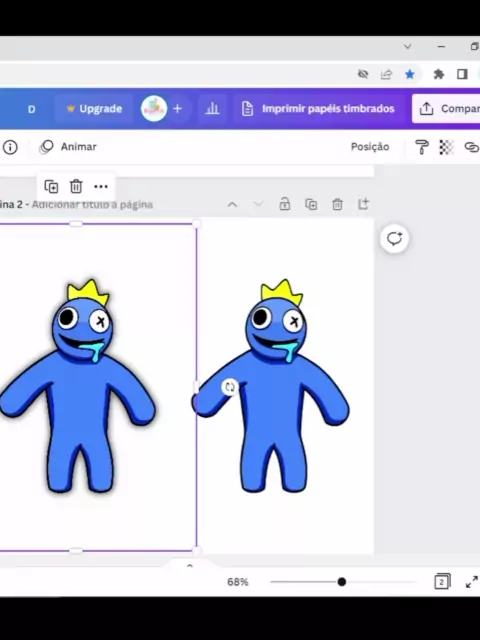Expand page thumbnails with bottom caret

[x=189, y=566]
